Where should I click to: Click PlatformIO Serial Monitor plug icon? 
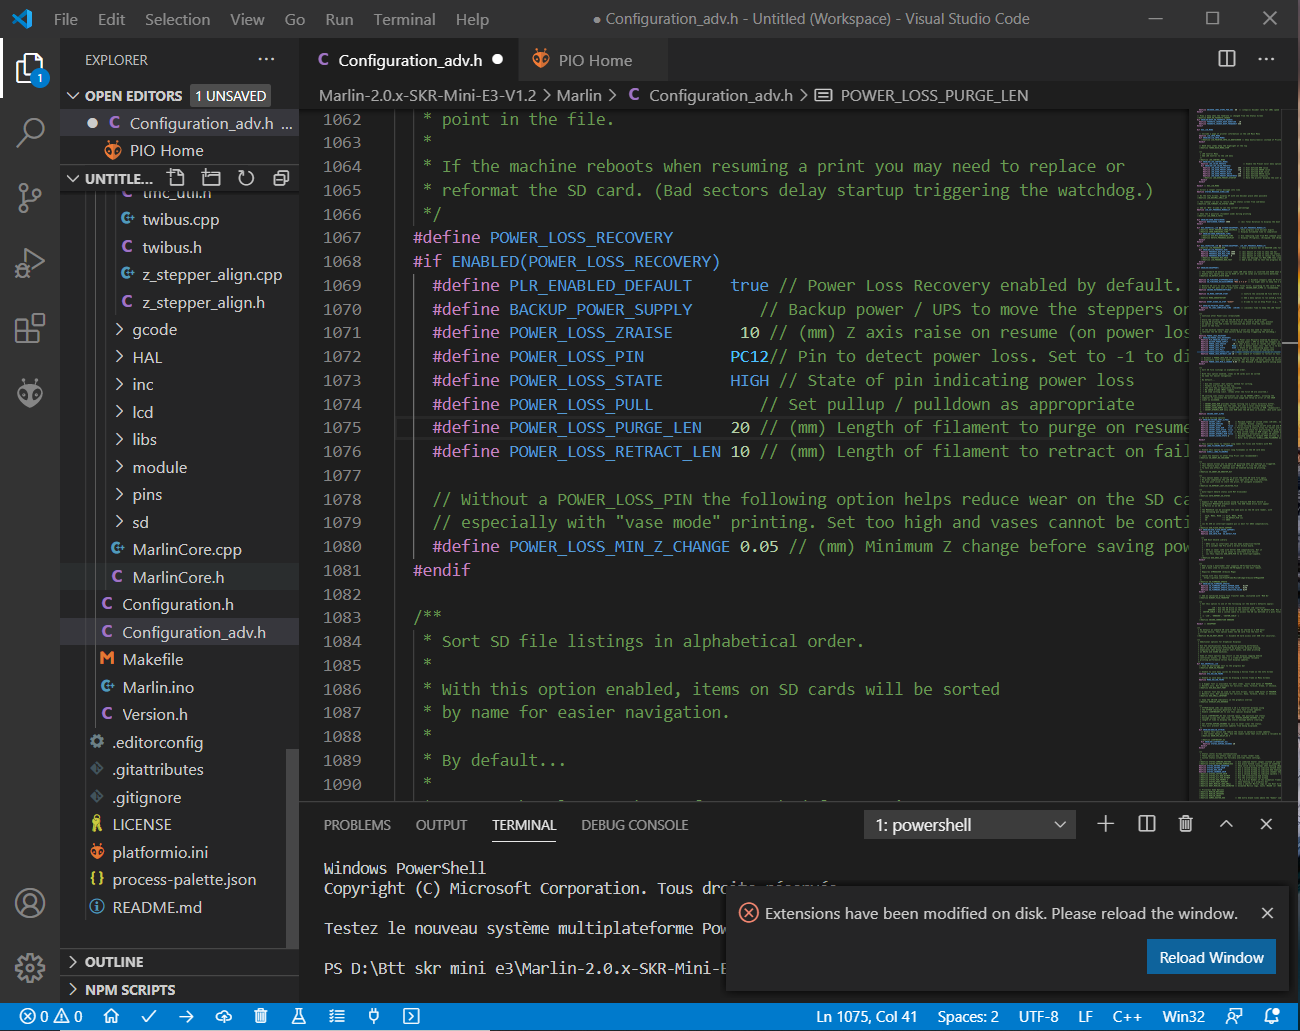click(x=374, y=1016)
